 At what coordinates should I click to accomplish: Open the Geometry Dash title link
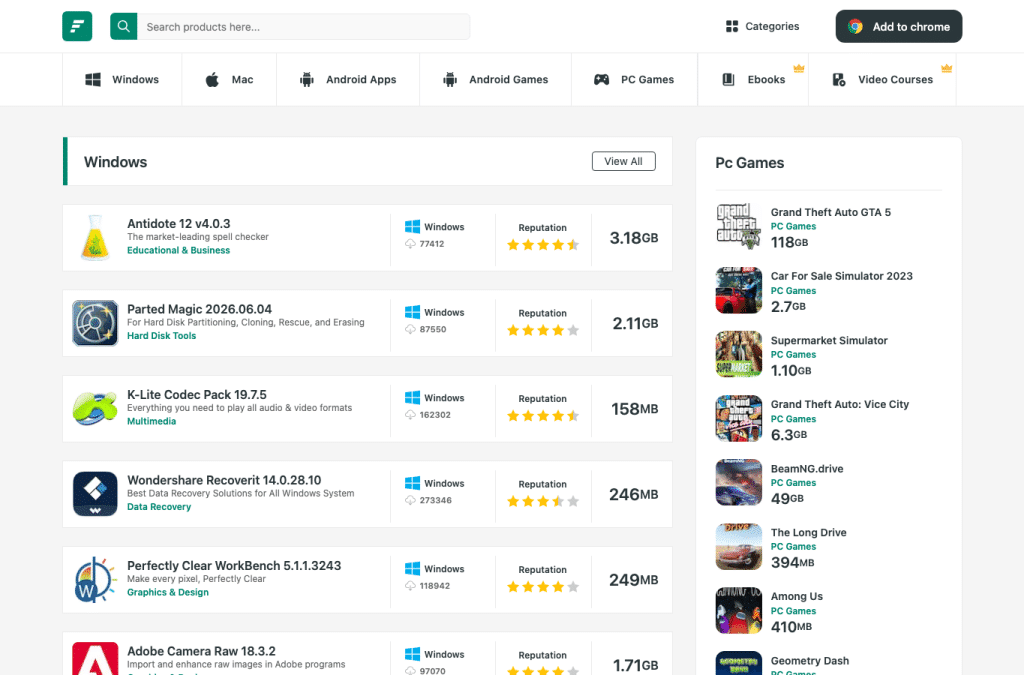810,661
